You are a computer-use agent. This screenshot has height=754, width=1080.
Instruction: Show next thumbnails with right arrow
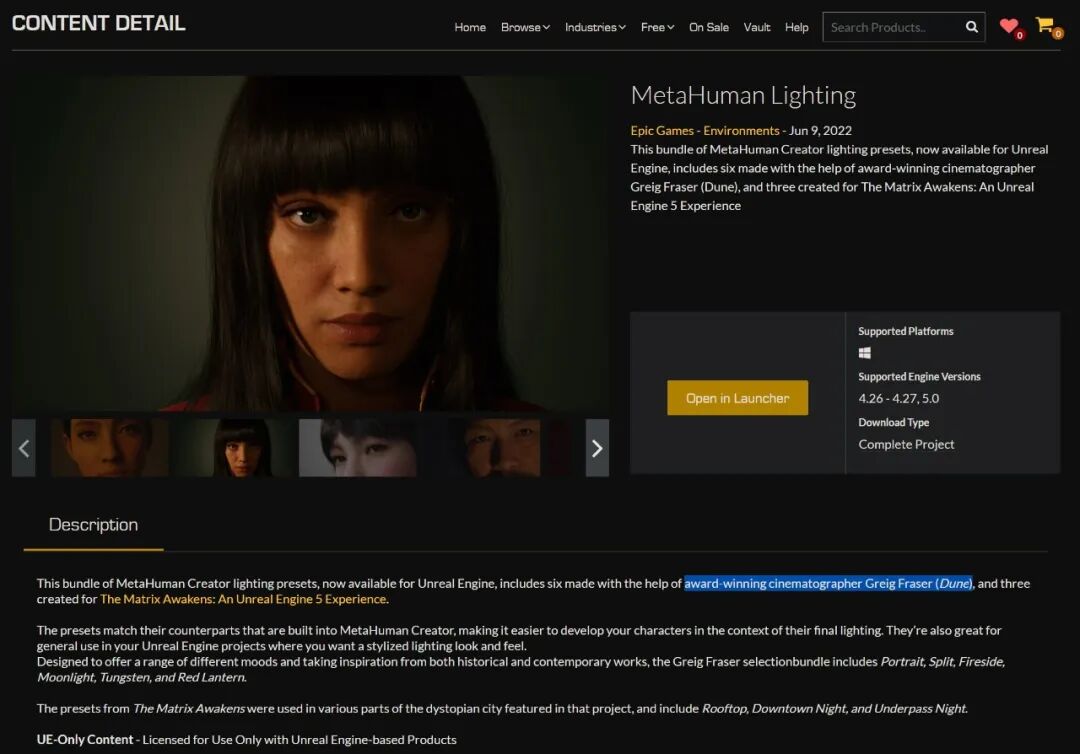pyautogui.click(x=597, y=448)
